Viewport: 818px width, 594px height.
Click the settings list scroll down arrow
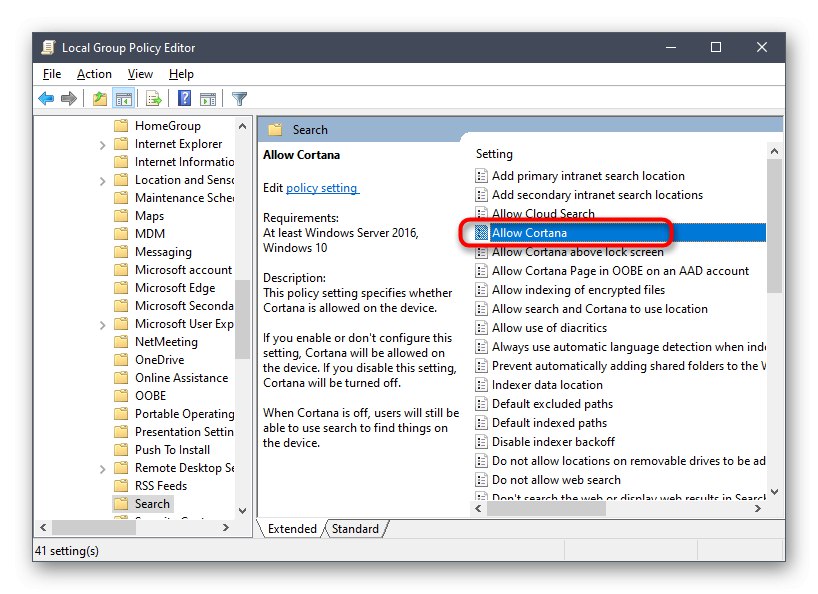(774, 492)
